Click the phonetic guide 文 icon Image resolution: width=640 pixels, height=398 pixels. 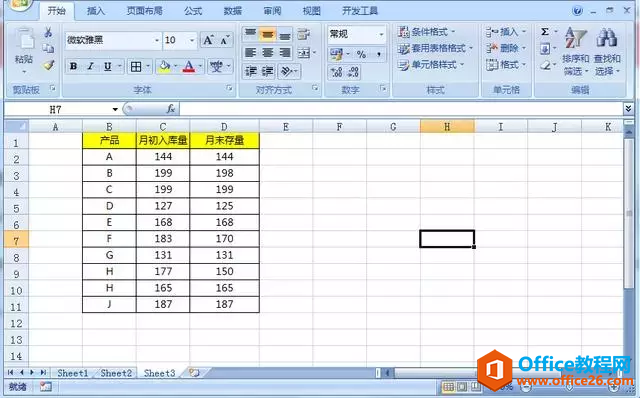point(217,66)
